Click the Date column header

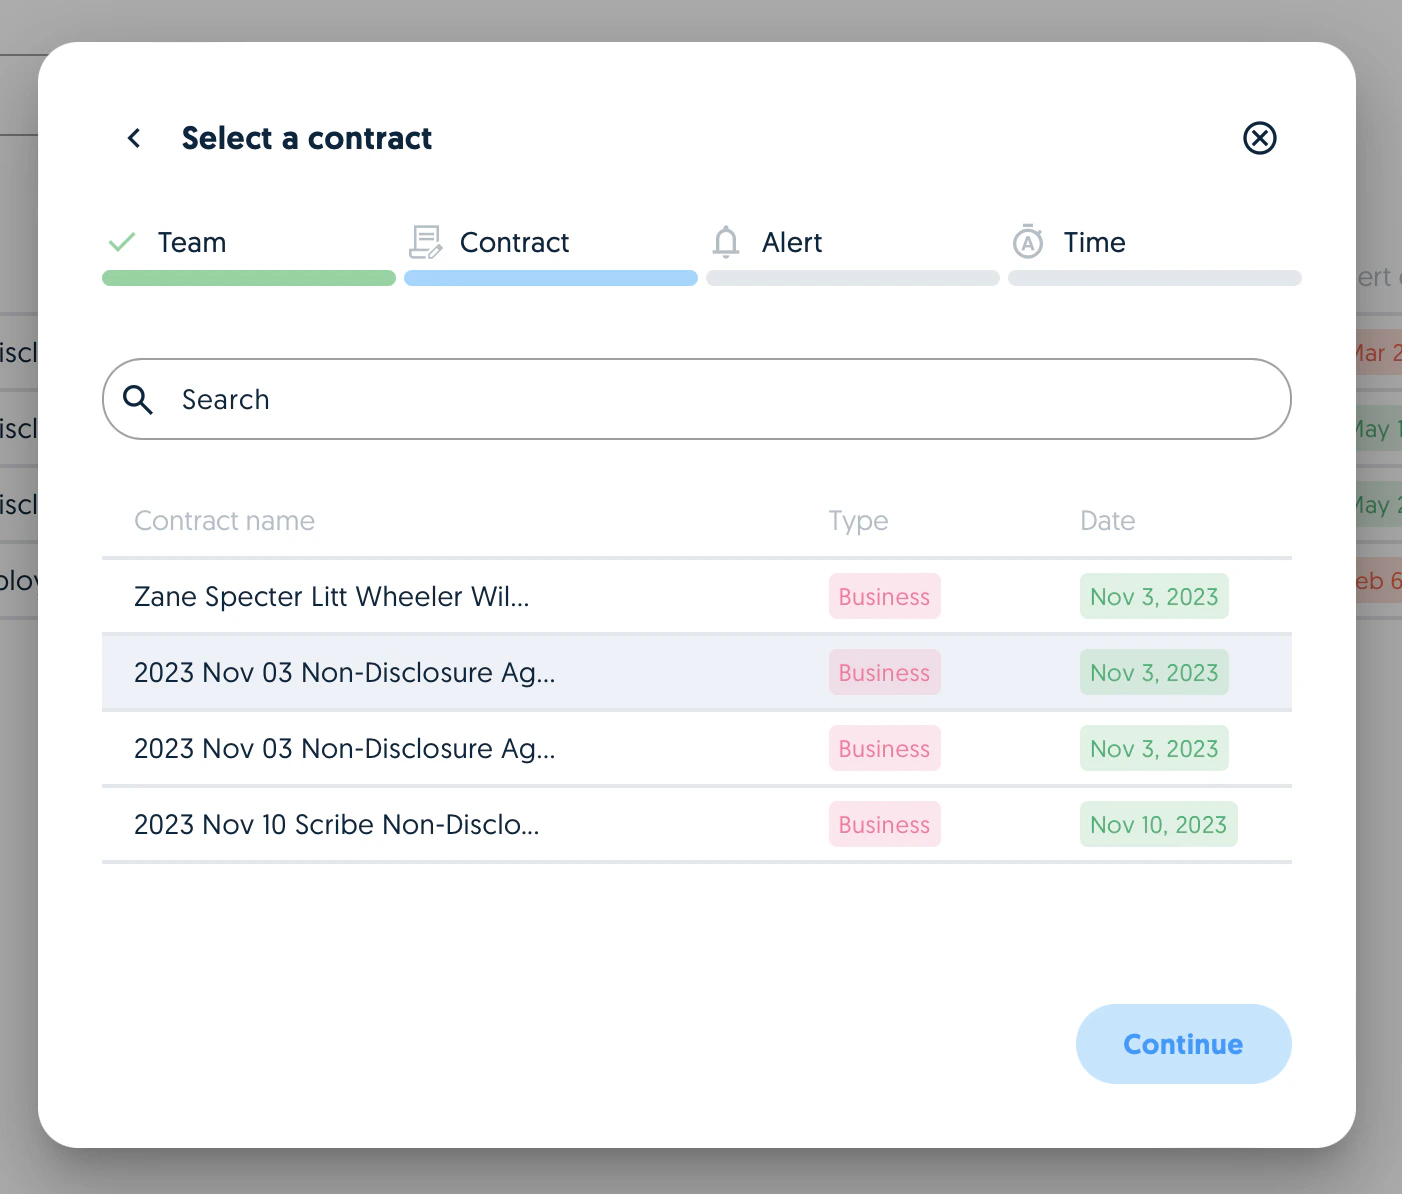1107,521
